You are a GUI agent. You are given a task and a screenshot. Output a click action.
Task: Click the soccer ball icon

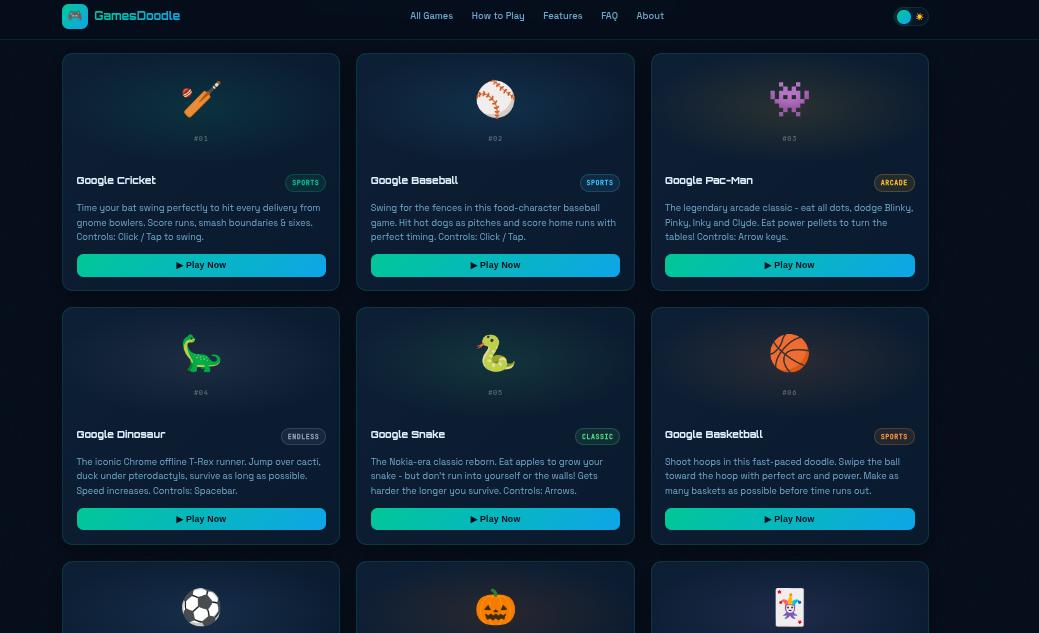pos(201,607)
